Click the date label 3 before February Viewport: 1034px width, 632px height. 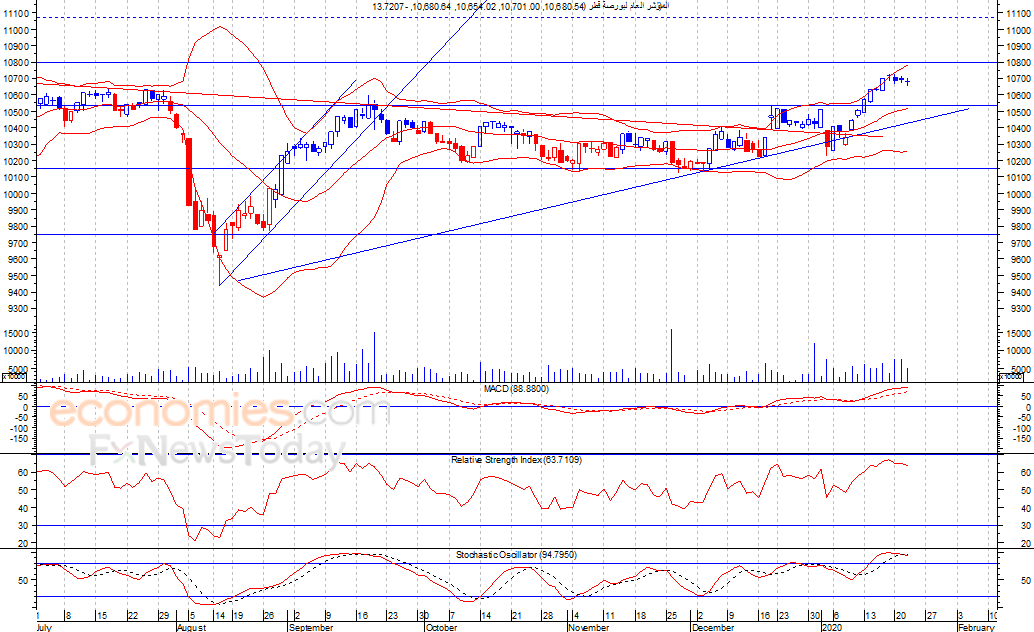coord(961,616)
